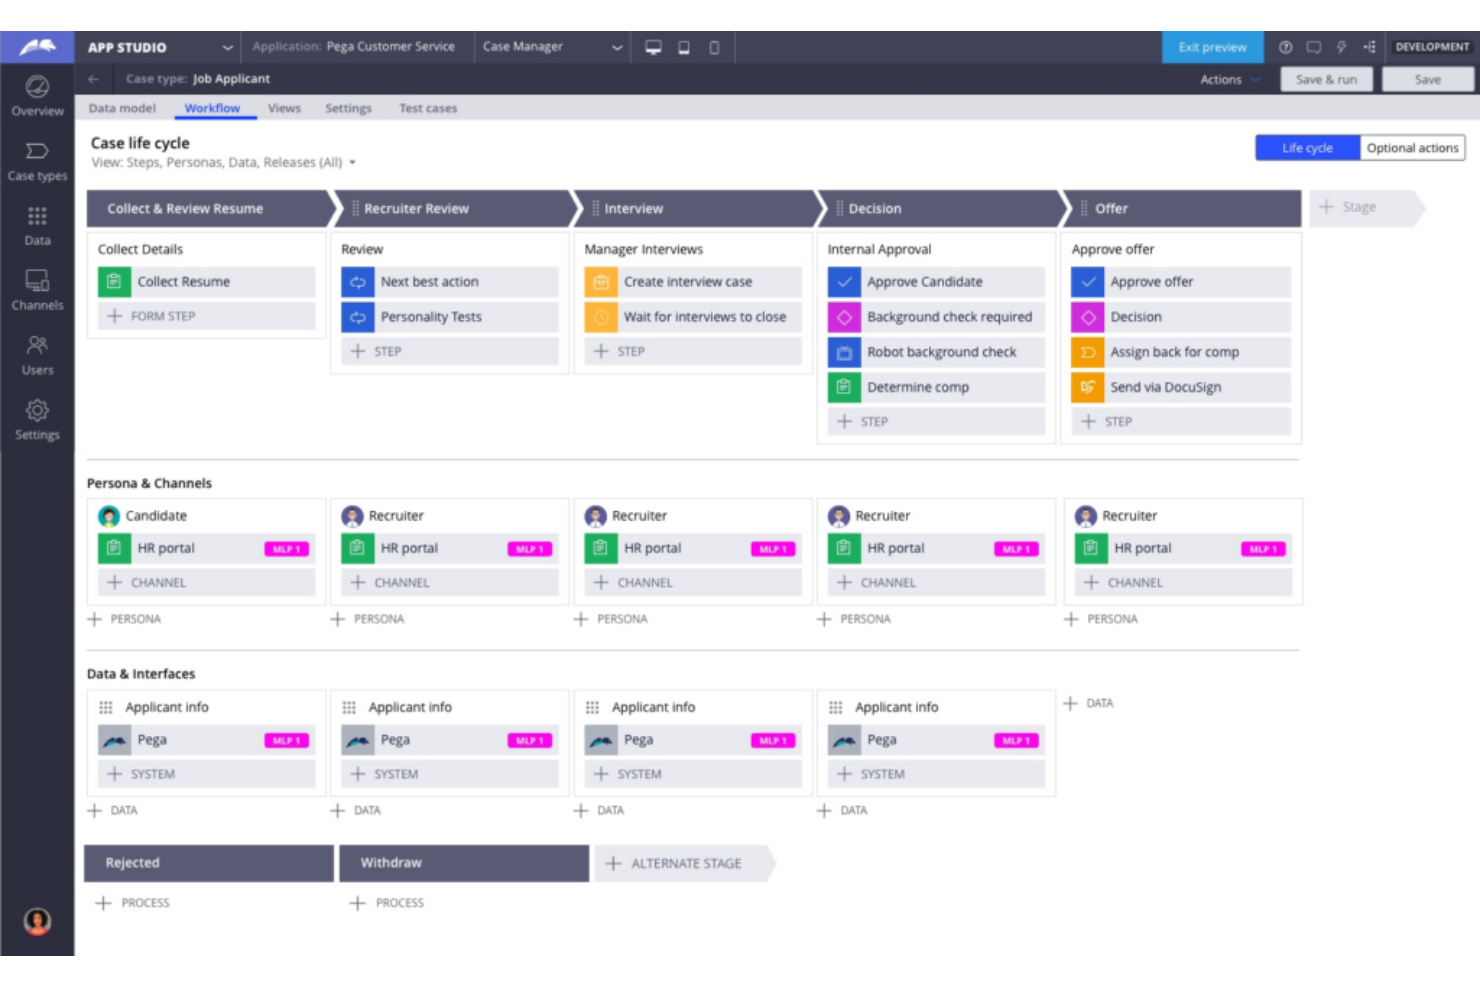Expand the App Studio dropdown
Screen dimensions: 1480x987
click(x=228, y=47)
